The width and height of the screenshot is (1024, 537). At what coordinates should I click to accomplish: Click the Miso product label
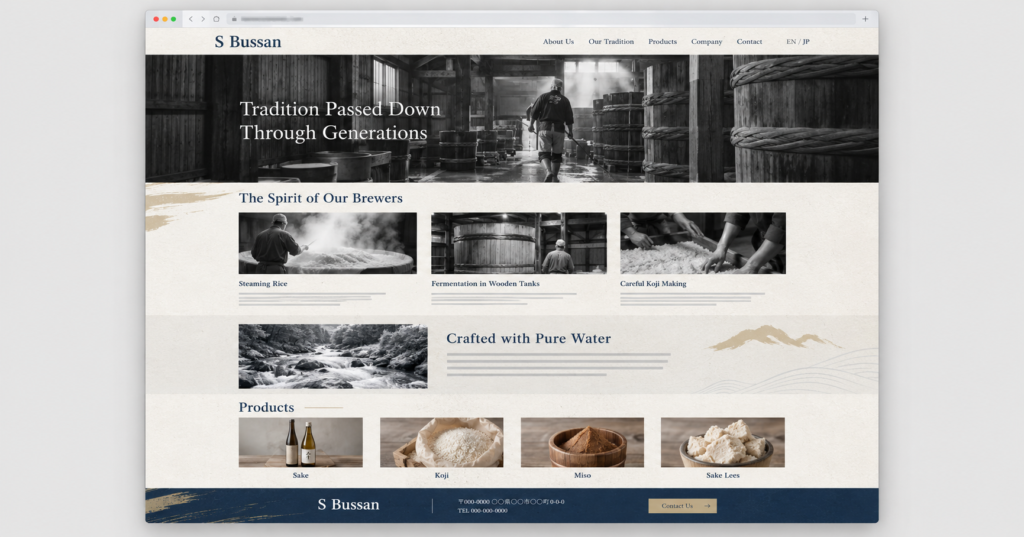(583, 475)
